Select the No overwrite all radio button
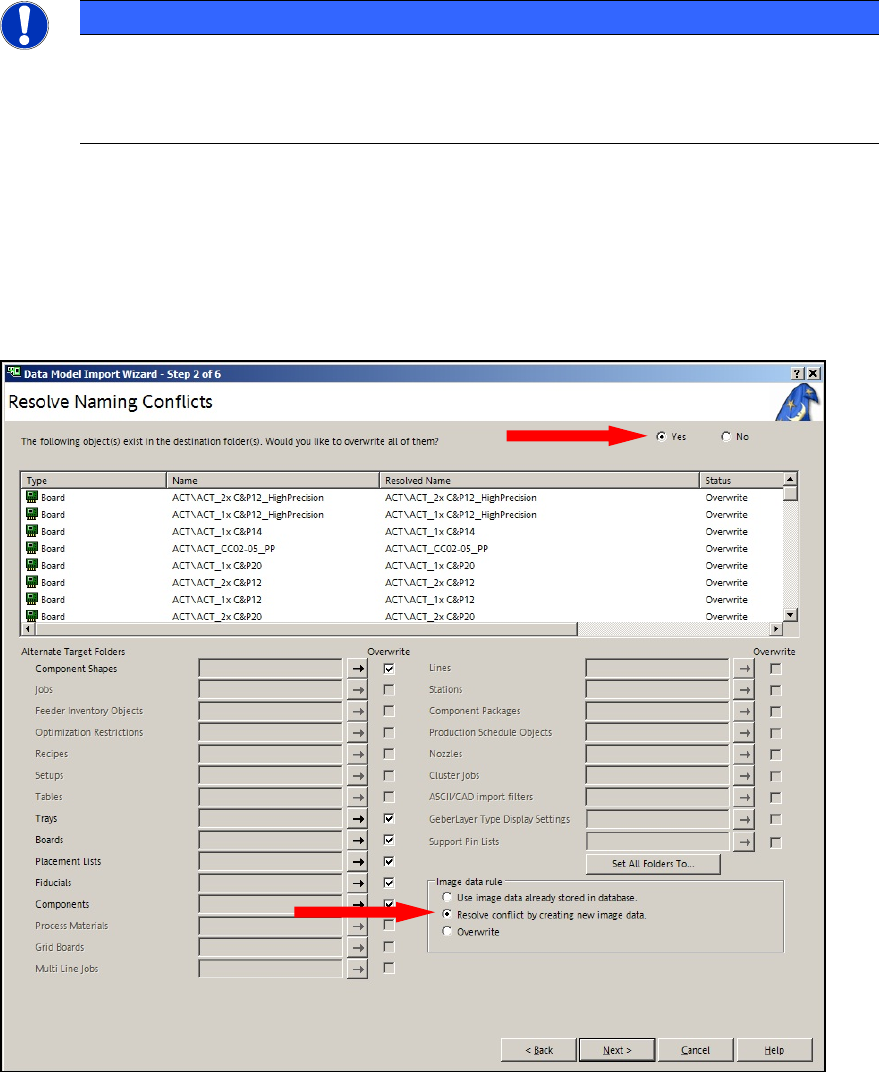879x1072 pixels. (726, 436)
